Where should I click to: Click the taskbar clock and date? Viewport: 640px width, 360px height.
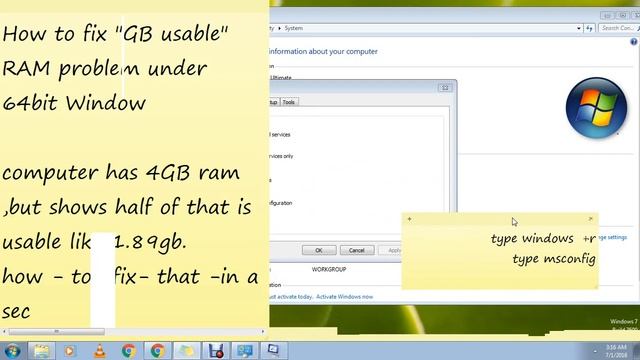pos(616,351)
